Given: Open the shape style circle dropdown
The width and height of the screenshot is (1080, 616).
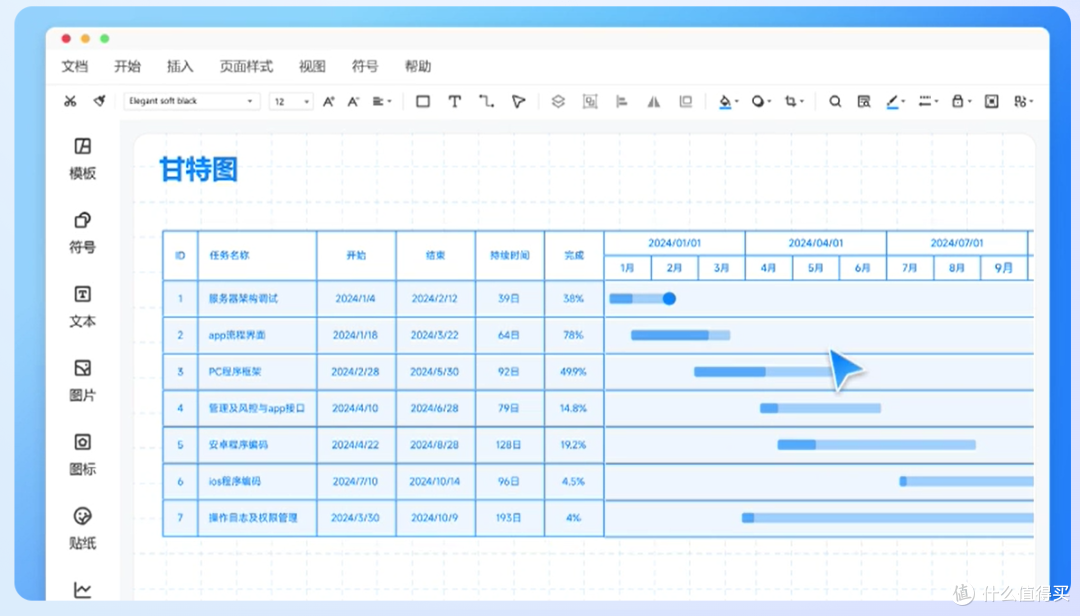Looking at the screenshot, I should 760,101.
